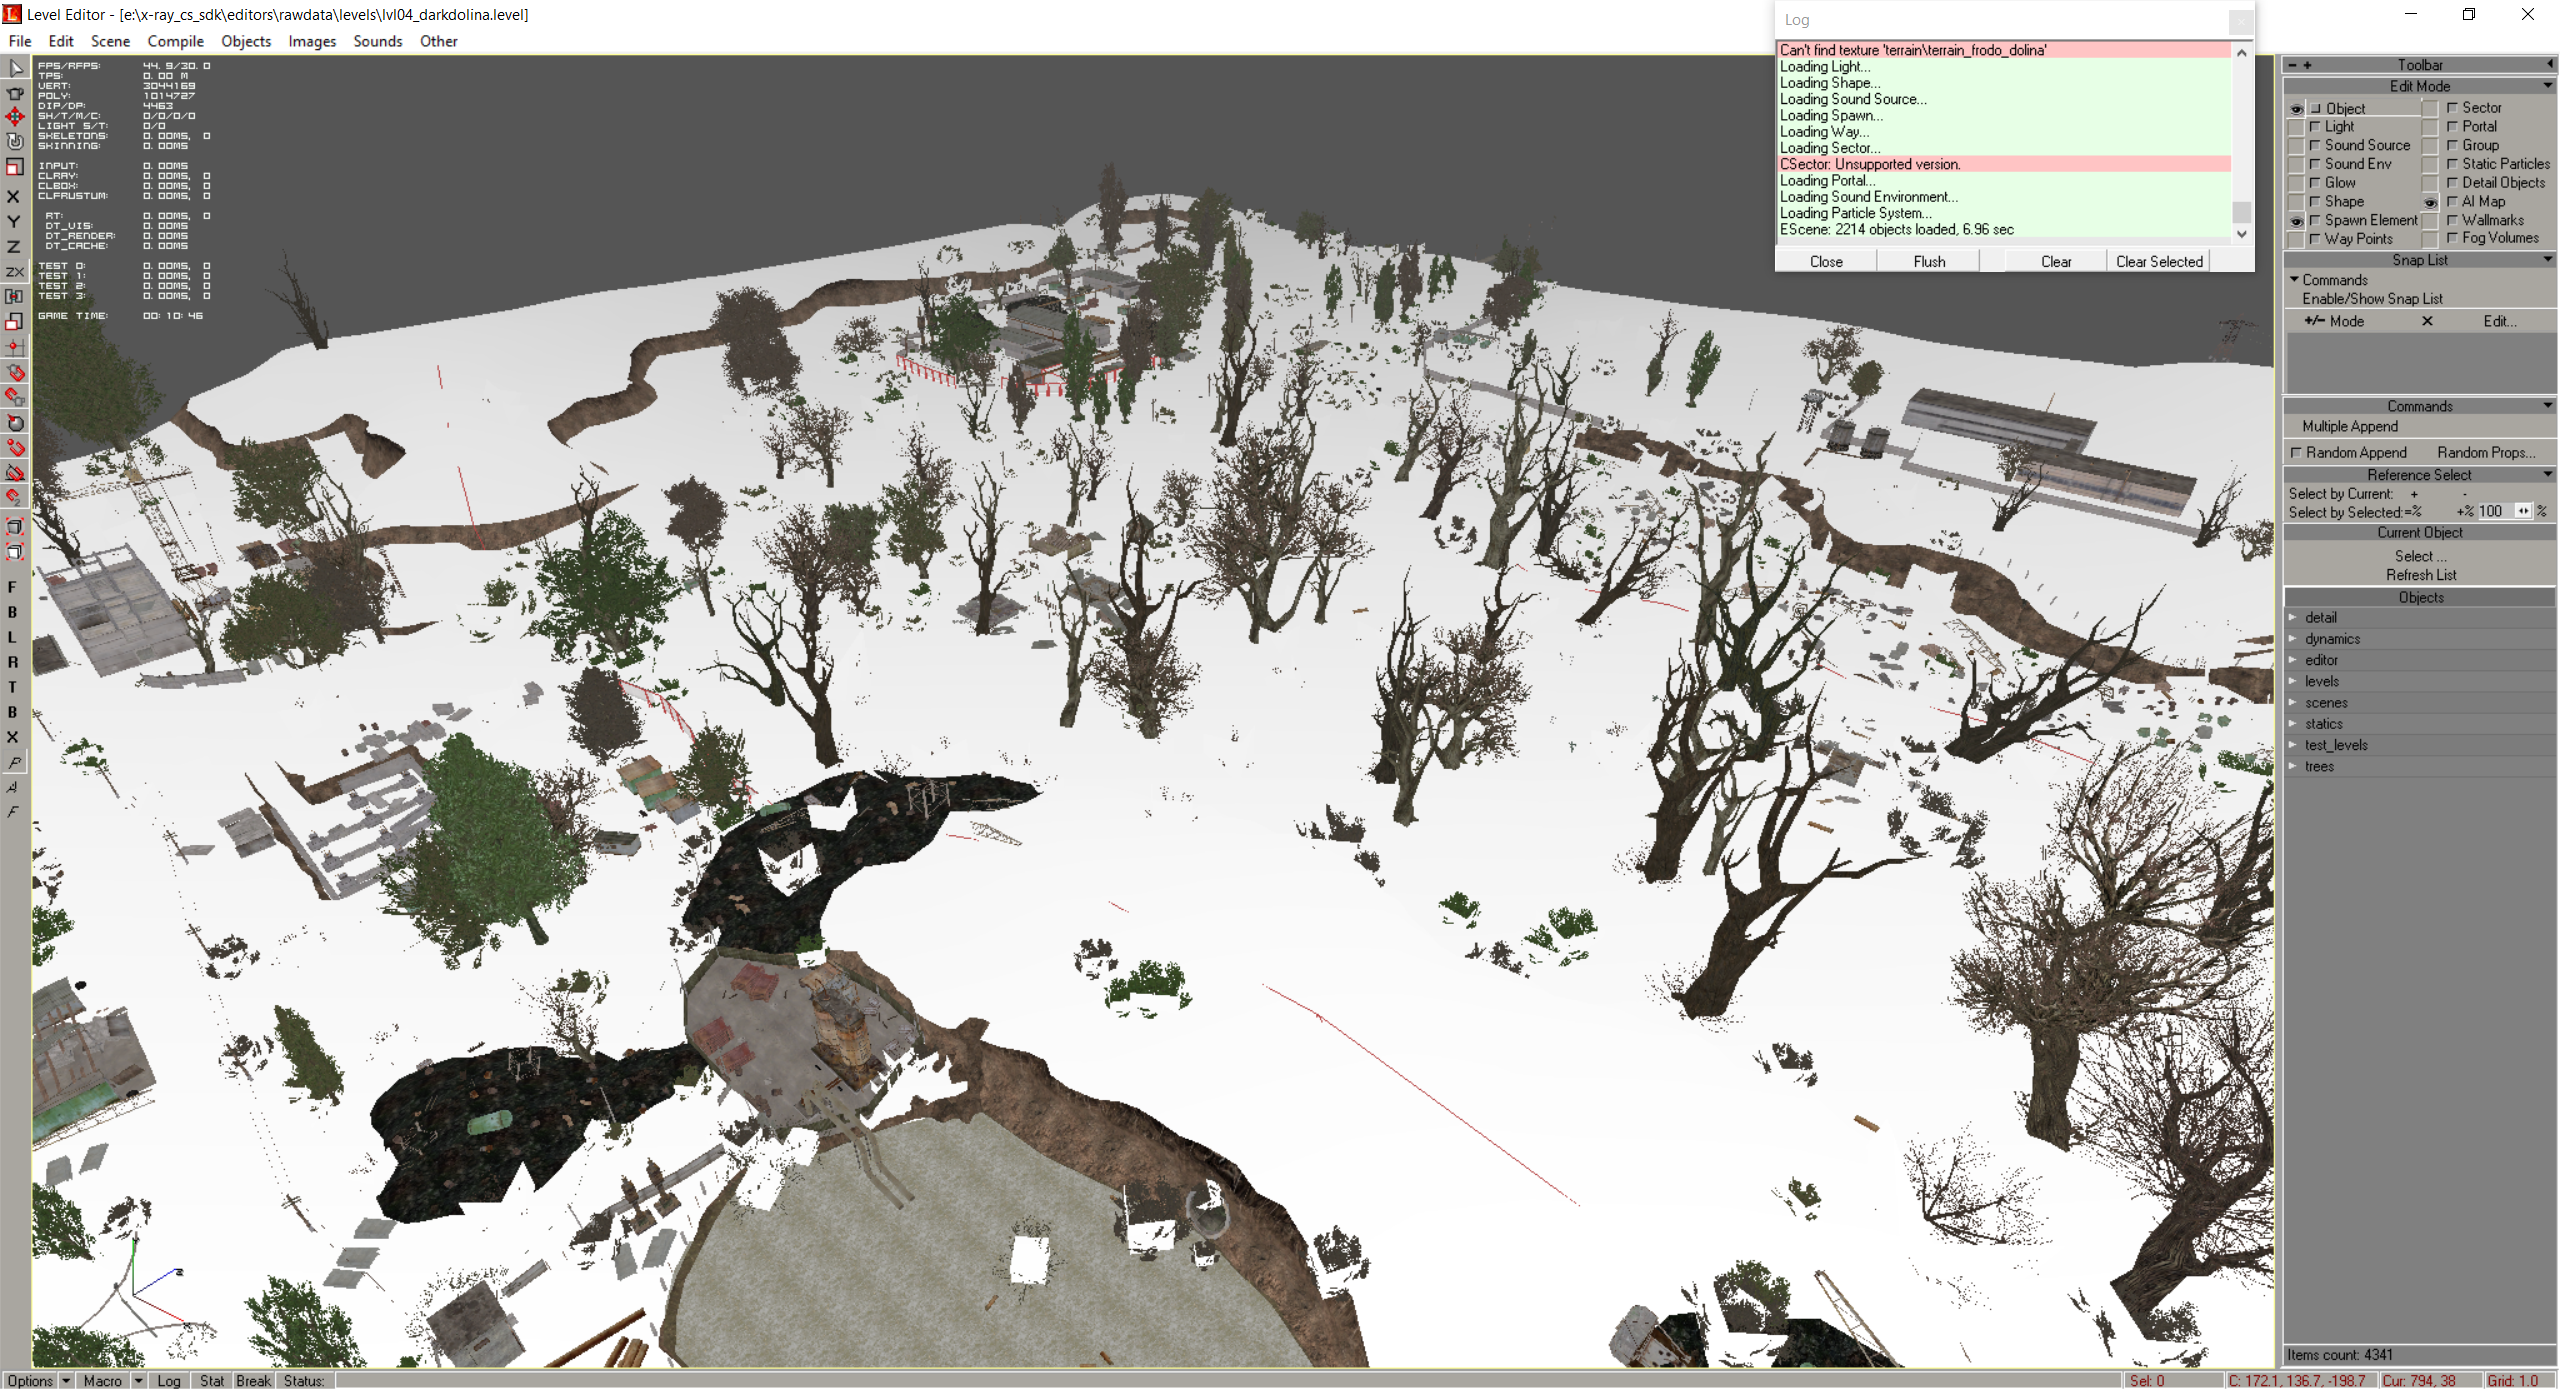2560x1390 pixels.
Task: Expand the trees tree folder
Action: pyautogui.click(x=2293, y=767)
